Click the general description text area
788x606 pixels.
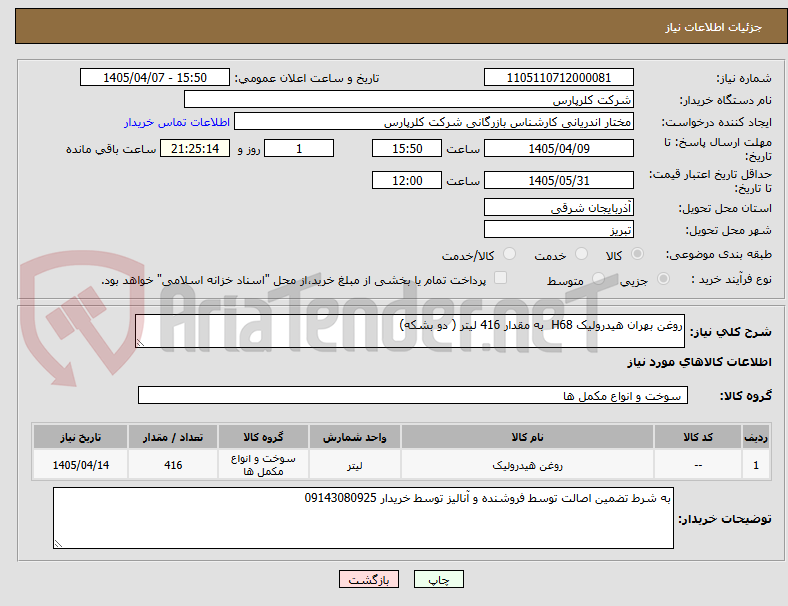point(410,331)
